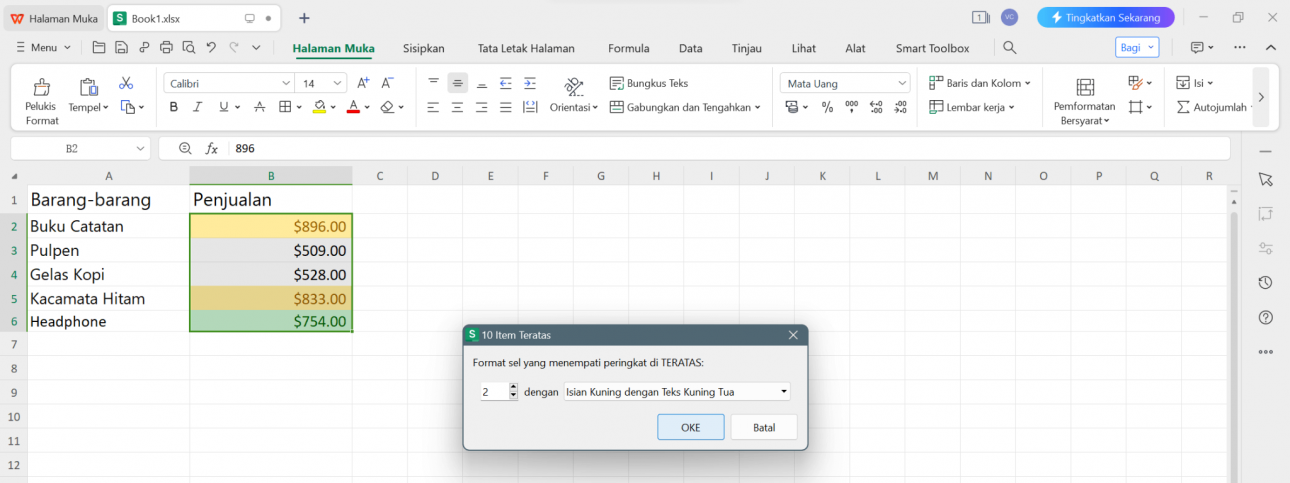
Task: Click the fx insert function icon
Action: click(x=212, y=148)
